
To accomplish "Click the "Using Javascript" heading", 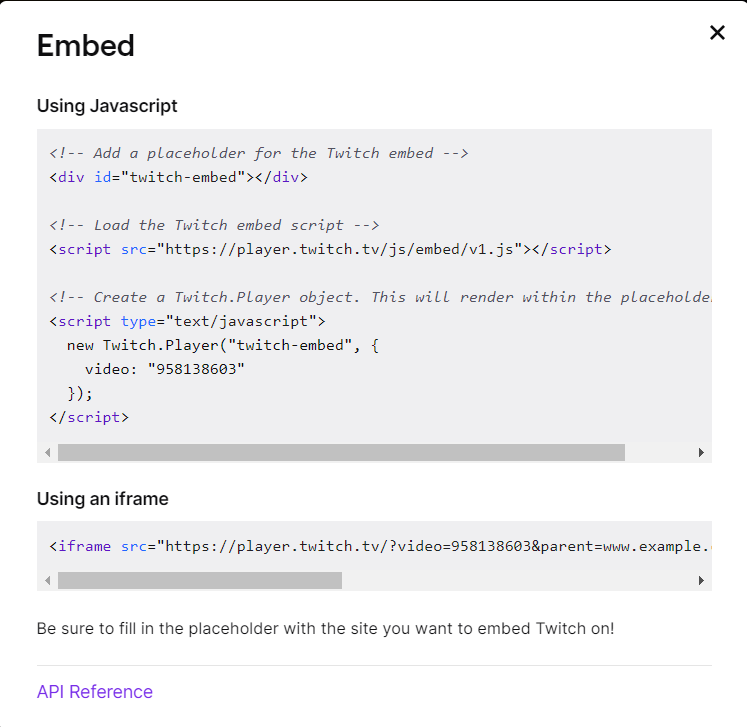I will coord(107,105).
